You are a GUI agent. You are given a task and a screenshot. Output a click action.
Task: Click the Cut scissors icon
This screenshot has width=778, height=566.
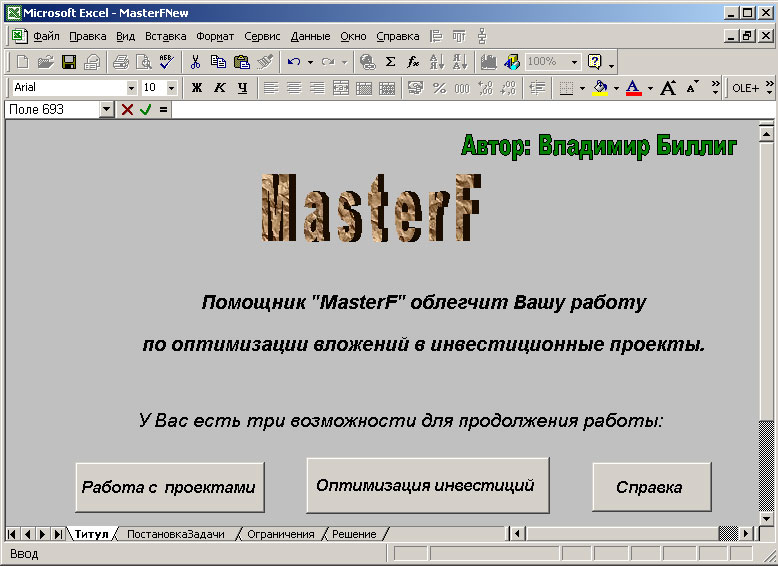click(x=196, y=62)
